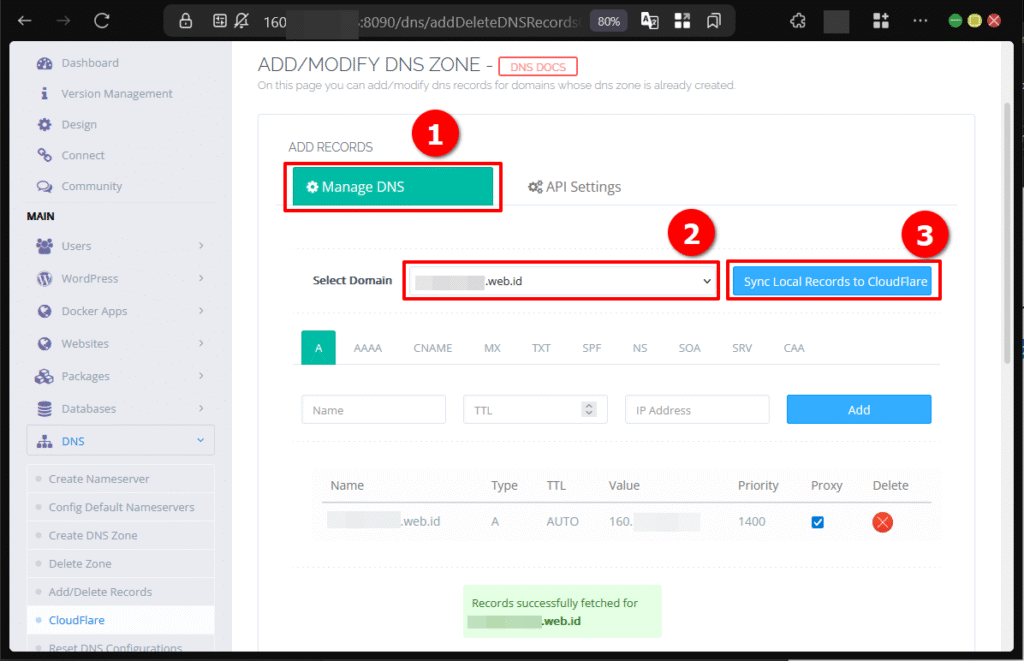
Task: Open the DNS DOCS link
Action: coord(537,66)
